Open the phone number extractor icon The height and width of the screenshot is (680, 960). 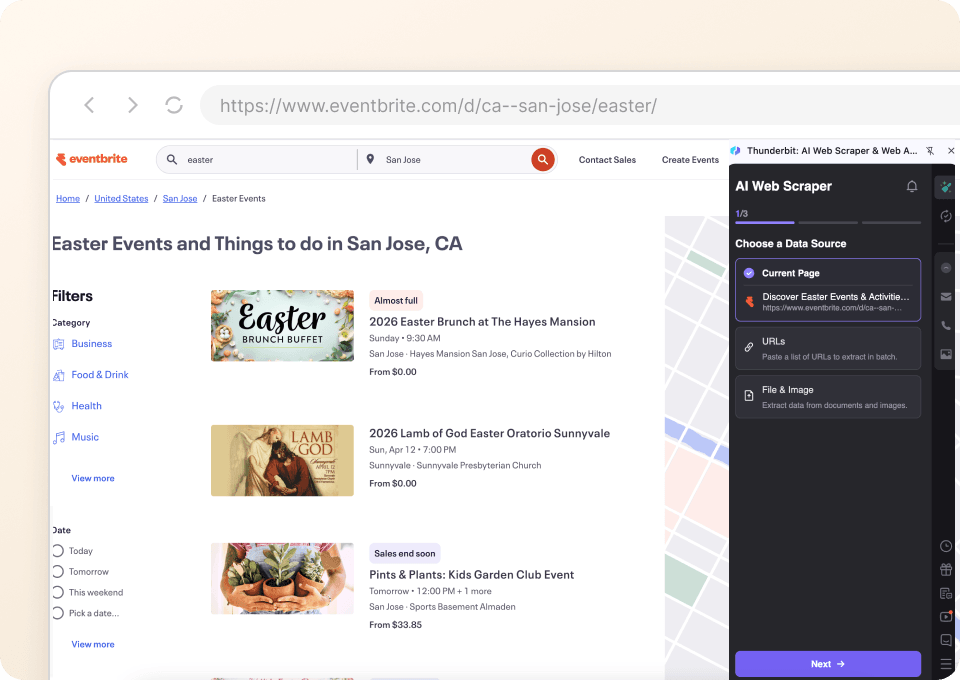[x=946, y=326]
